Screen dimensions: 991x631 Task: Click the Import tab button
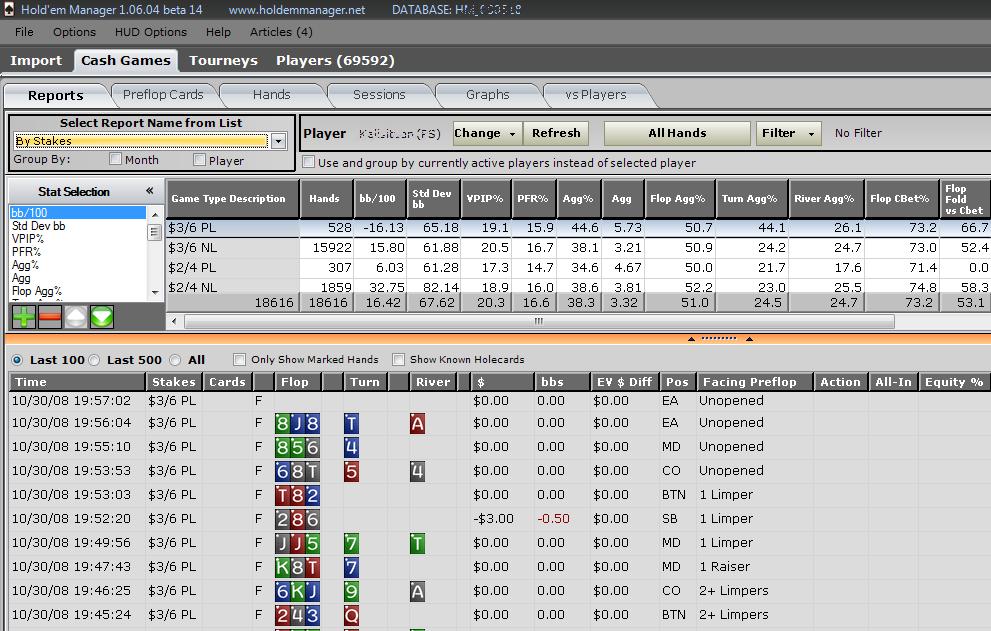[36, 61]
